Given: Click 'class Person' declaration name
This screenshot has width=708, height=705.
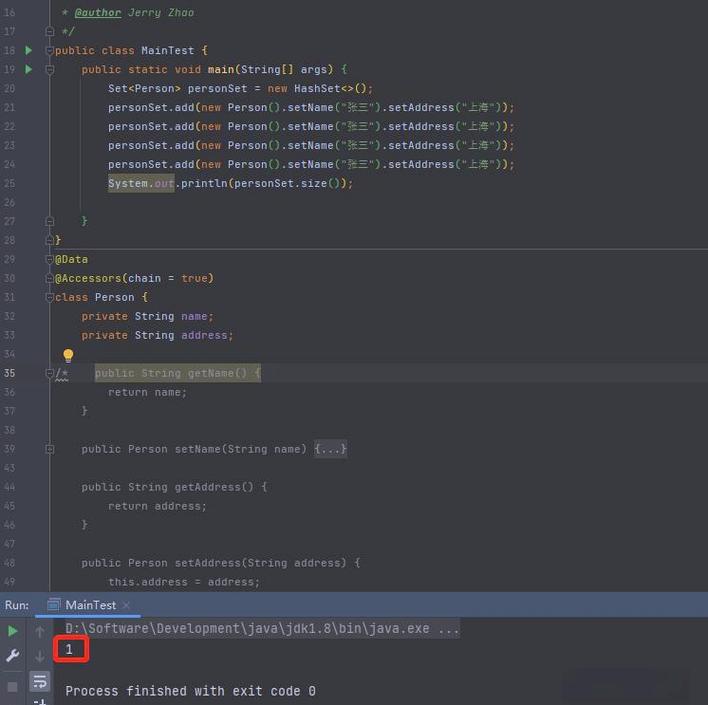Looking at the screenshot, I should click(114, 297).
